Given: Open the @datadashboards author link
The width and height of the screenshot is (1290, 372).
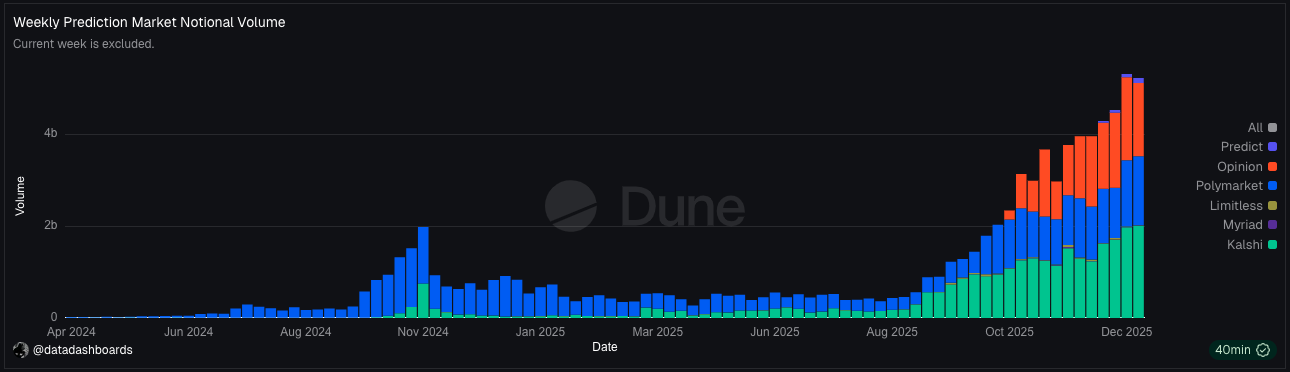Looking at the screenshot, I should (82, 350).
